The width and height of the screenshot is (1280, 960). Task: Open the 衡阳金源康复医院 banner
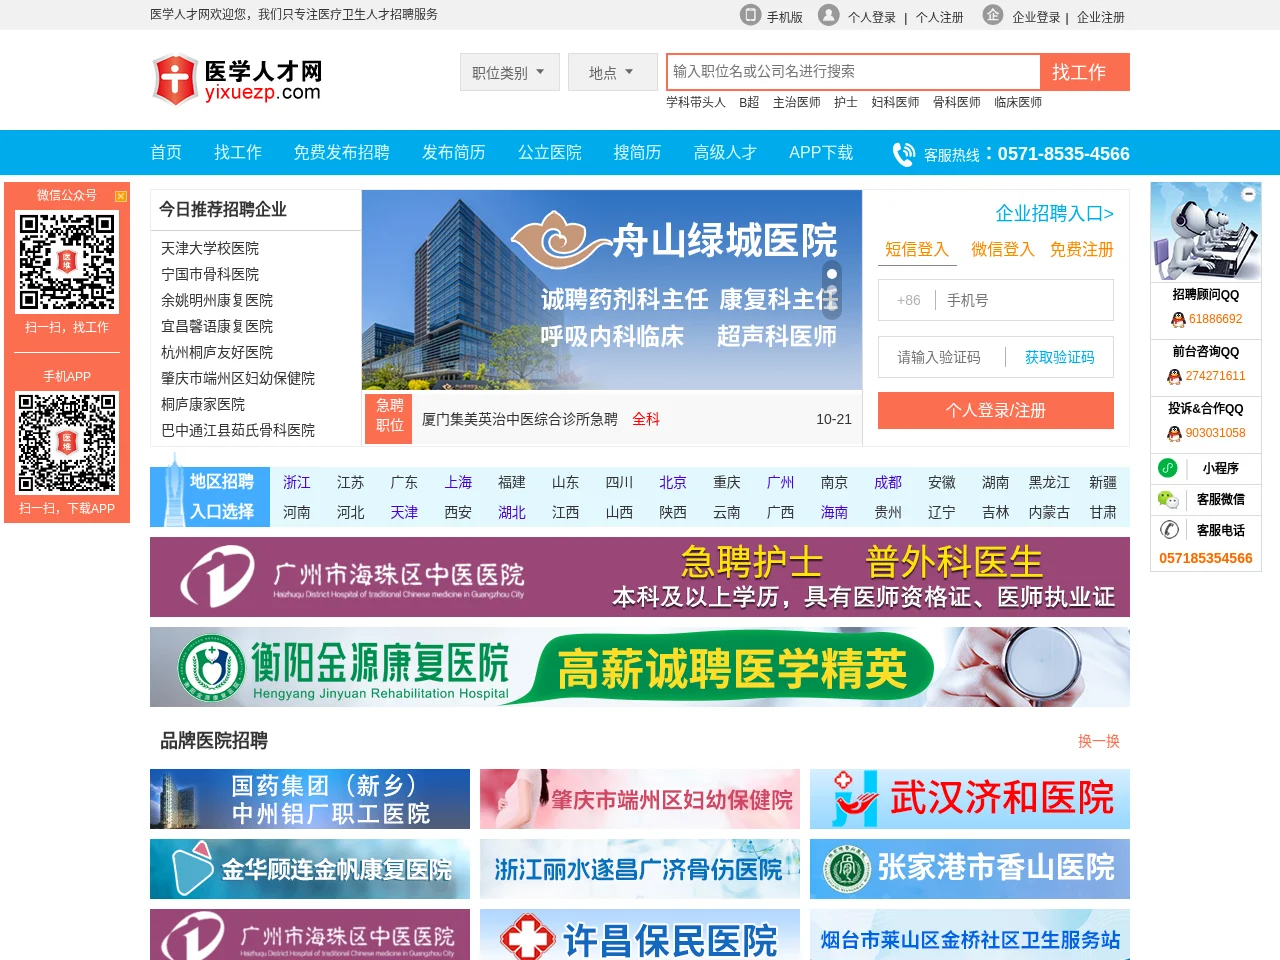640,667
